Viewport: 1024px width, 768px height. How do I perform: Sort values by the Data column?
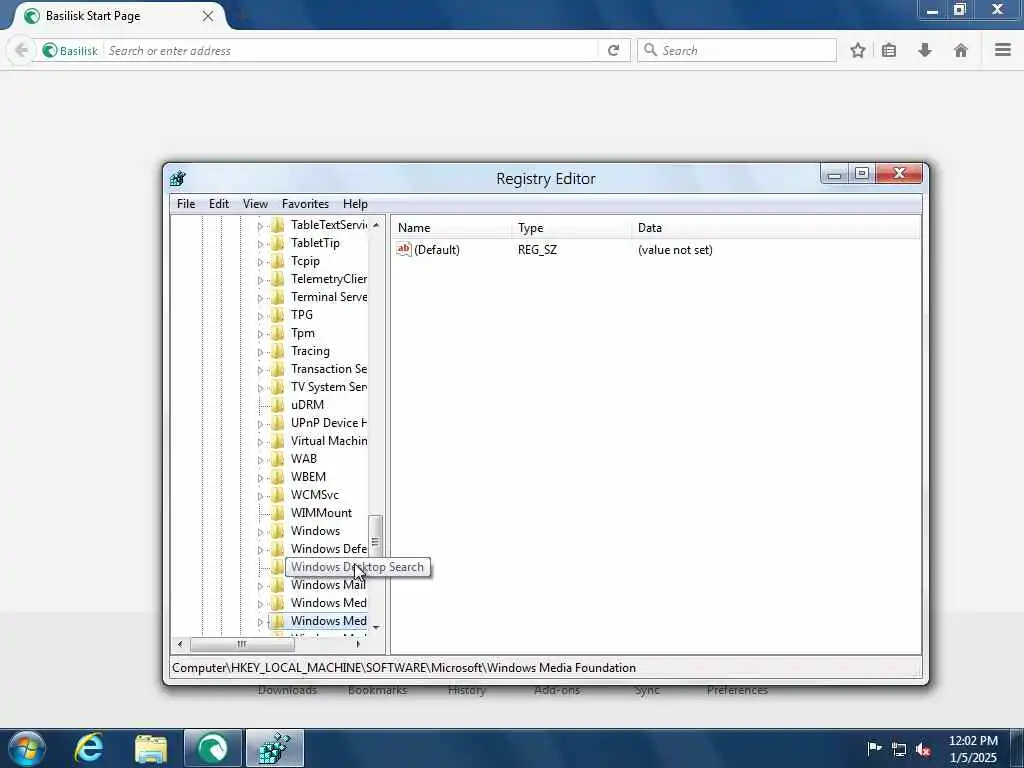point(776,228)
